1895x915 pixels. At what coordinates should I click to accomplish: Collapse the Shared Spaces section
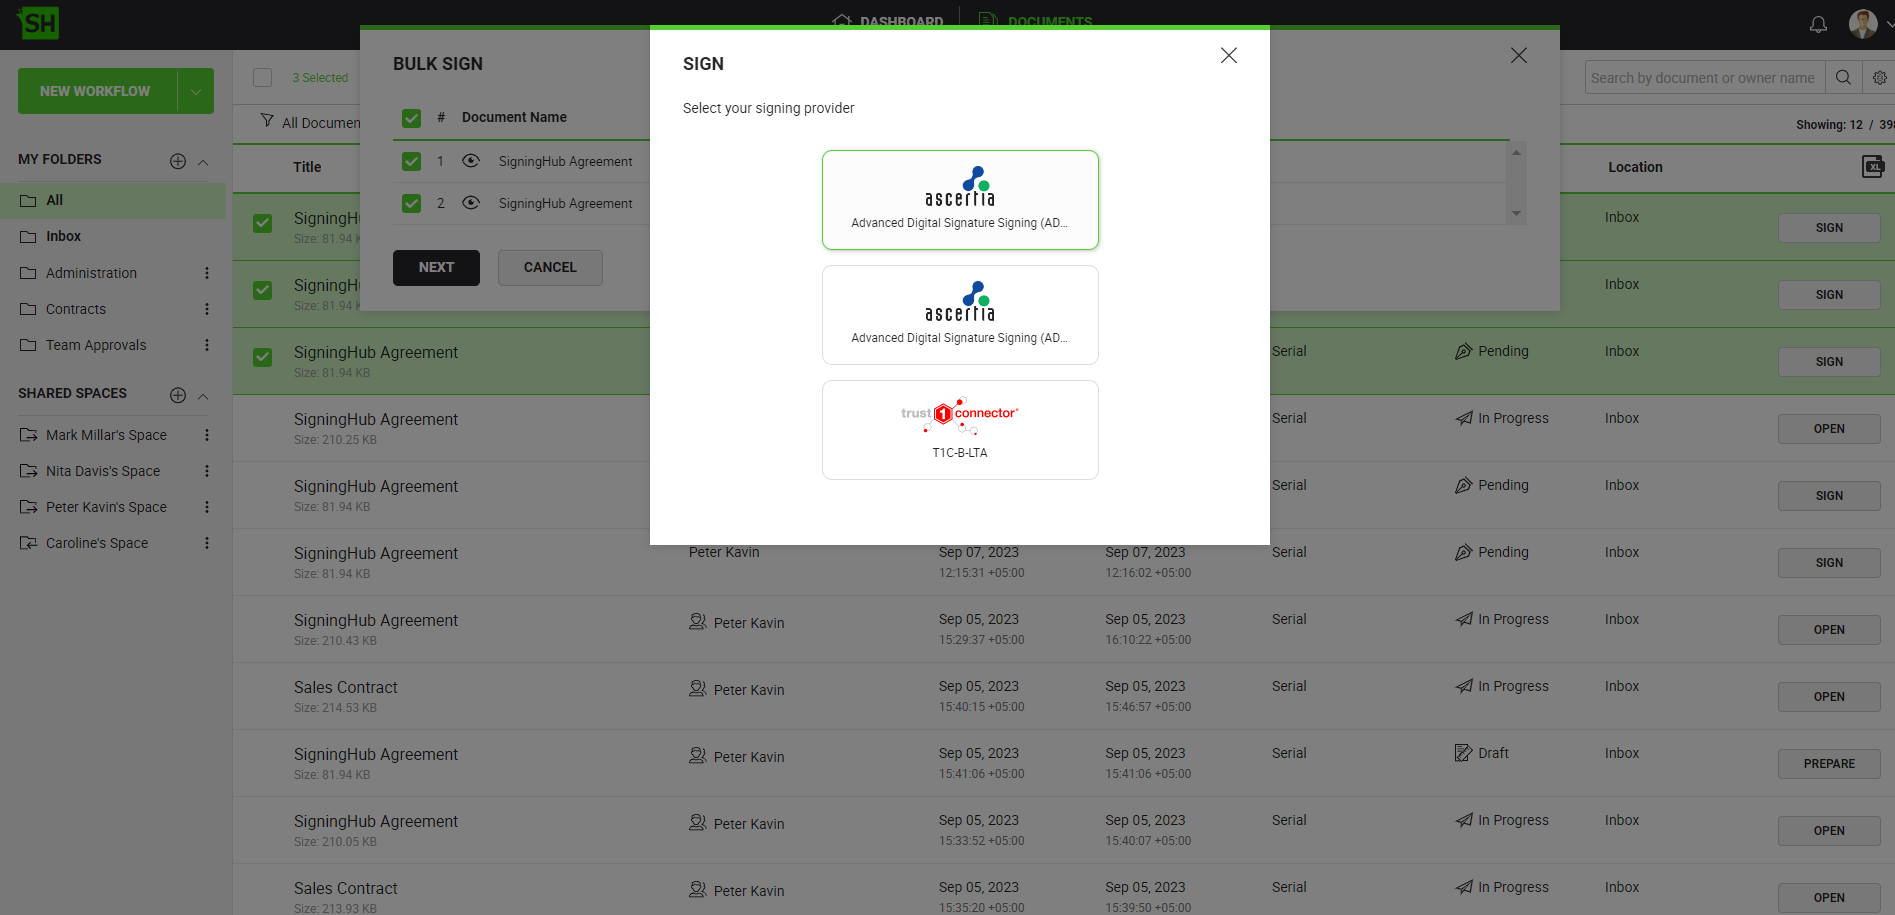203,396
